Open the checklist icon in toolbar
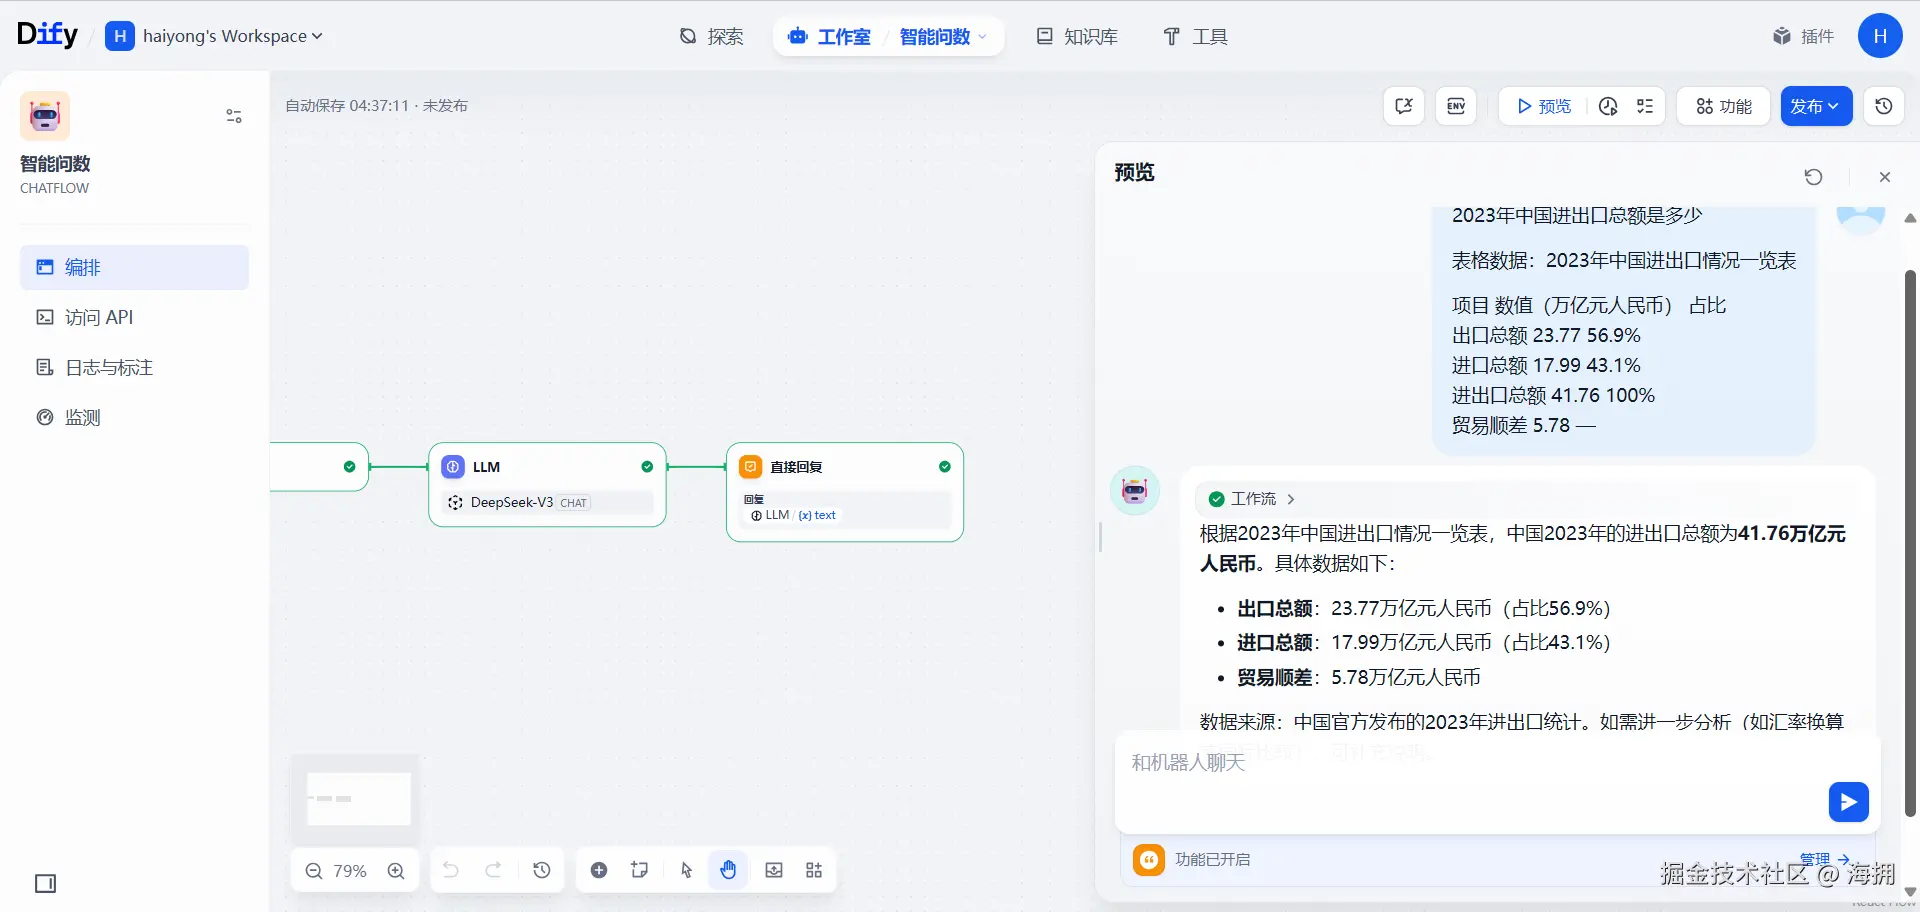Screen dimensions: 1920x912 [x=1644, y=106]
